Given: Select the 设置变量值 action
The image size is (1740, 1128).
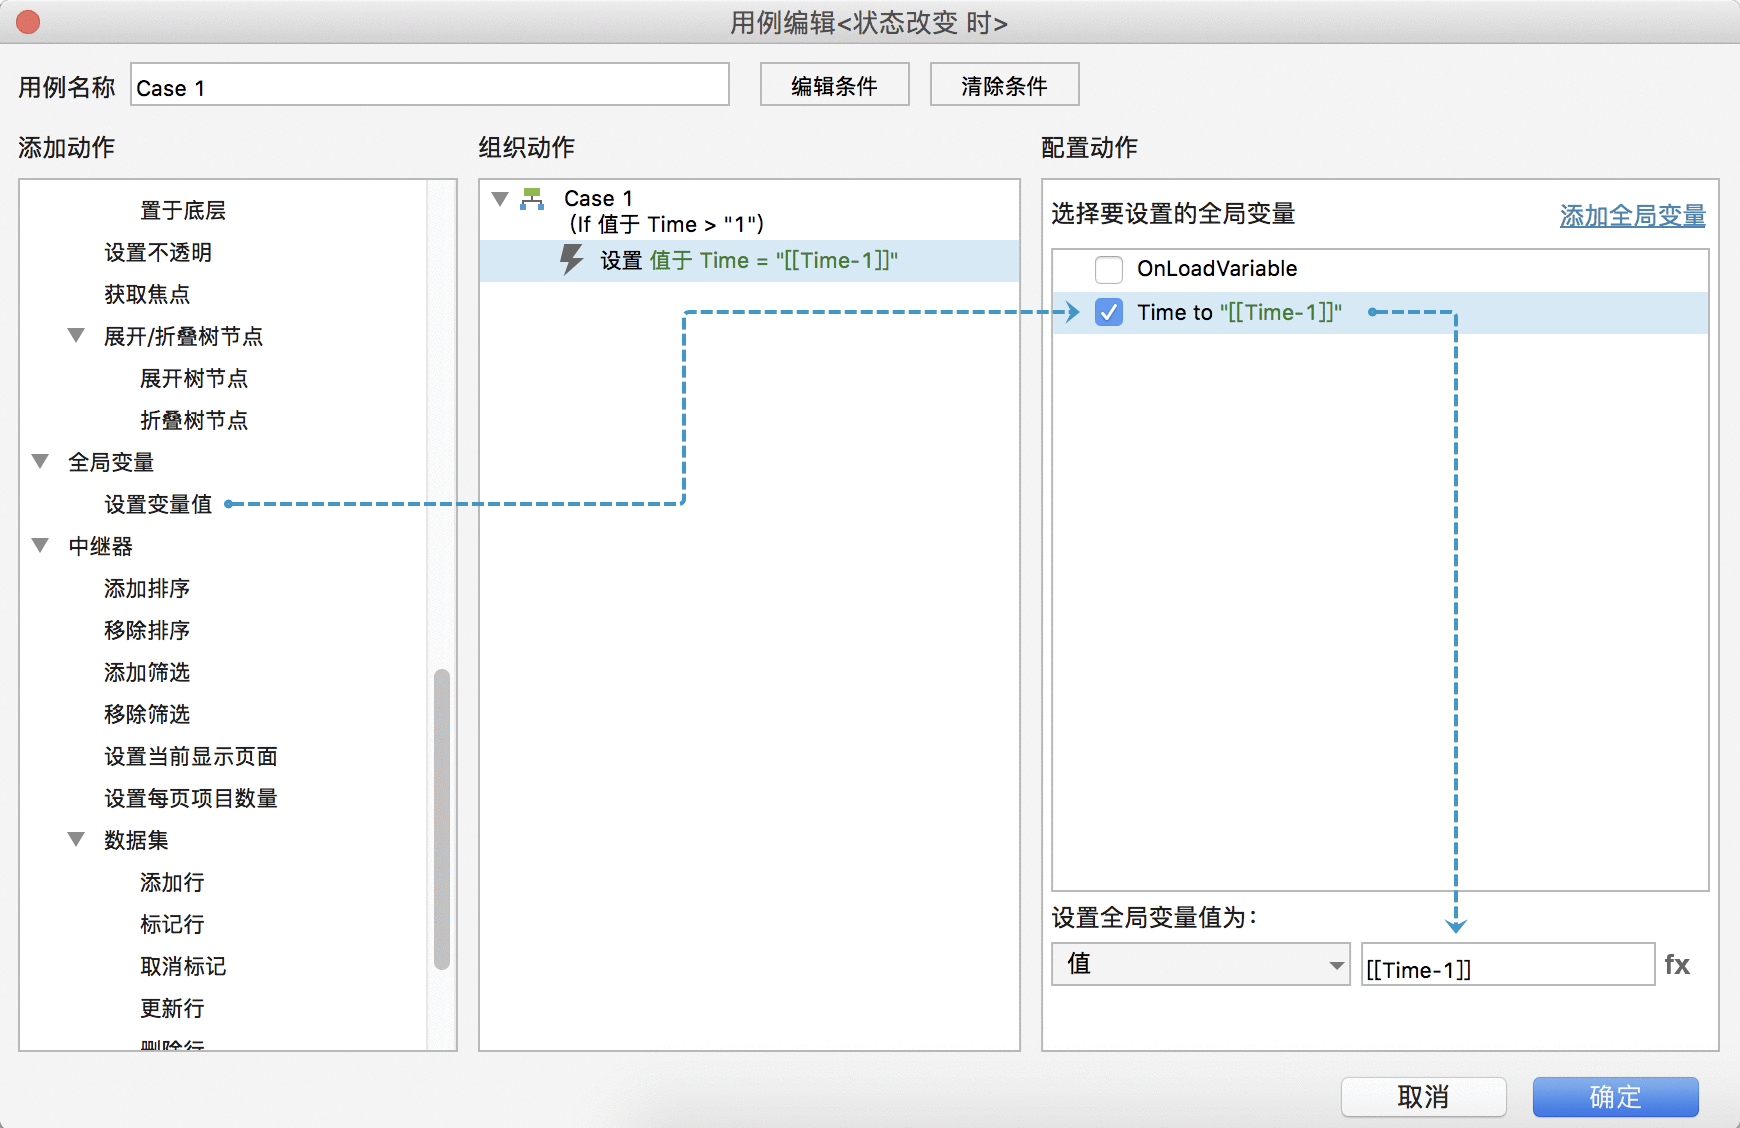Looking at the screenshot, I should coord(158,504).
